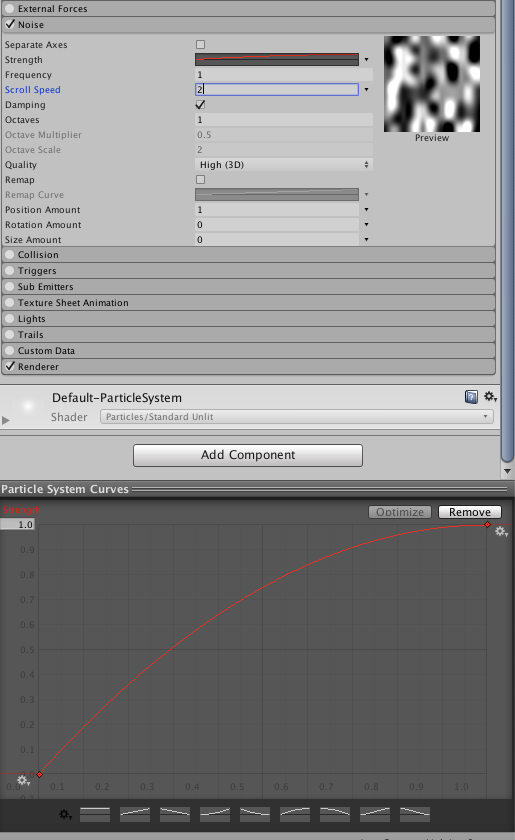
Task: Select the second curve preset thumbnail
Action: click(x=135, y=814)
